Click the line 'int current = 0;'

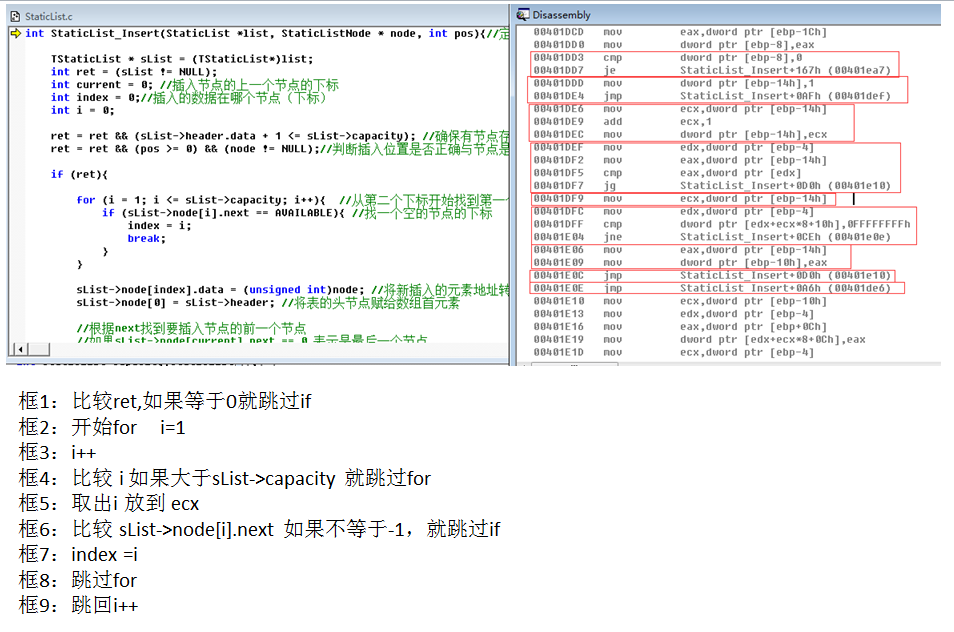[195, 85]
